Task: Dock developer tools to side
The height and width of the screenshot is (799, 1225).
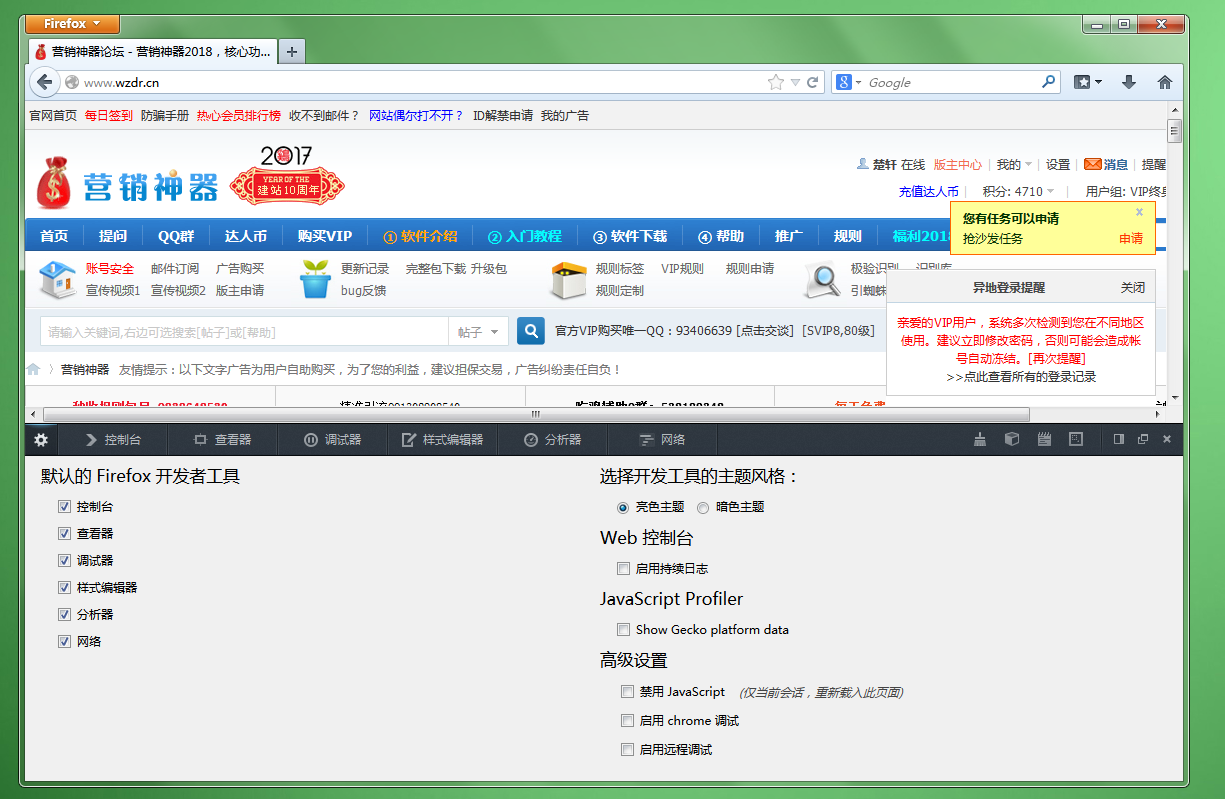Action: [x=1119, y=439]
